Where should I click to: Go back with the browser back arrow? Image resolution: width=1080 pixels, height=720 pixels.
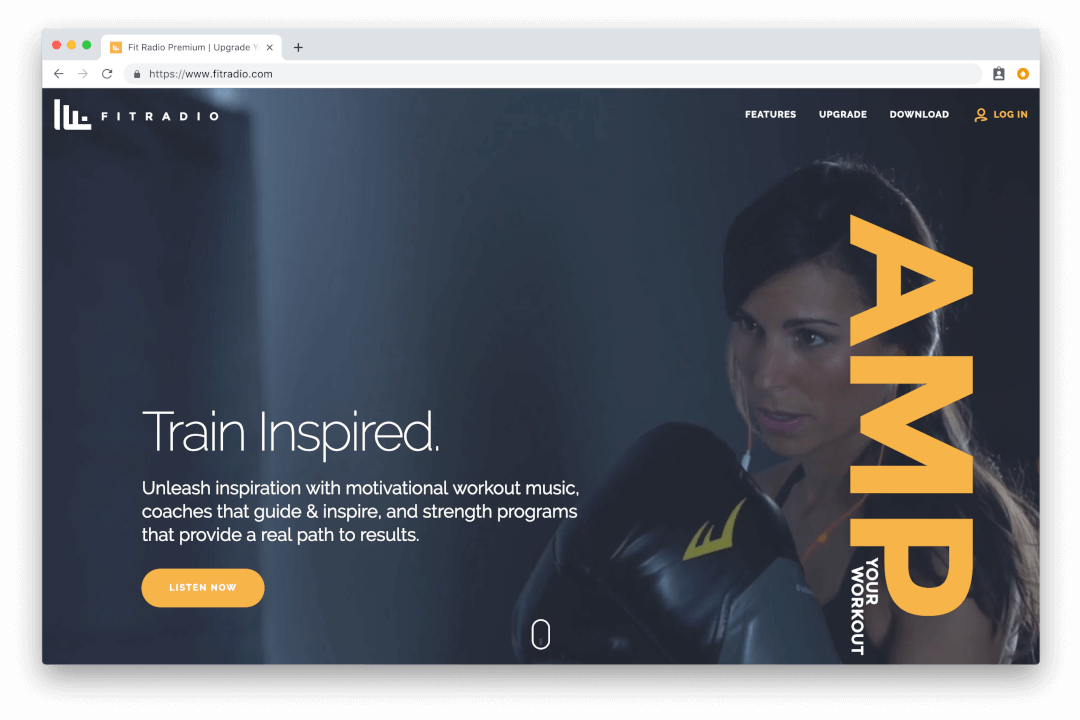click(x=59, y=74)
